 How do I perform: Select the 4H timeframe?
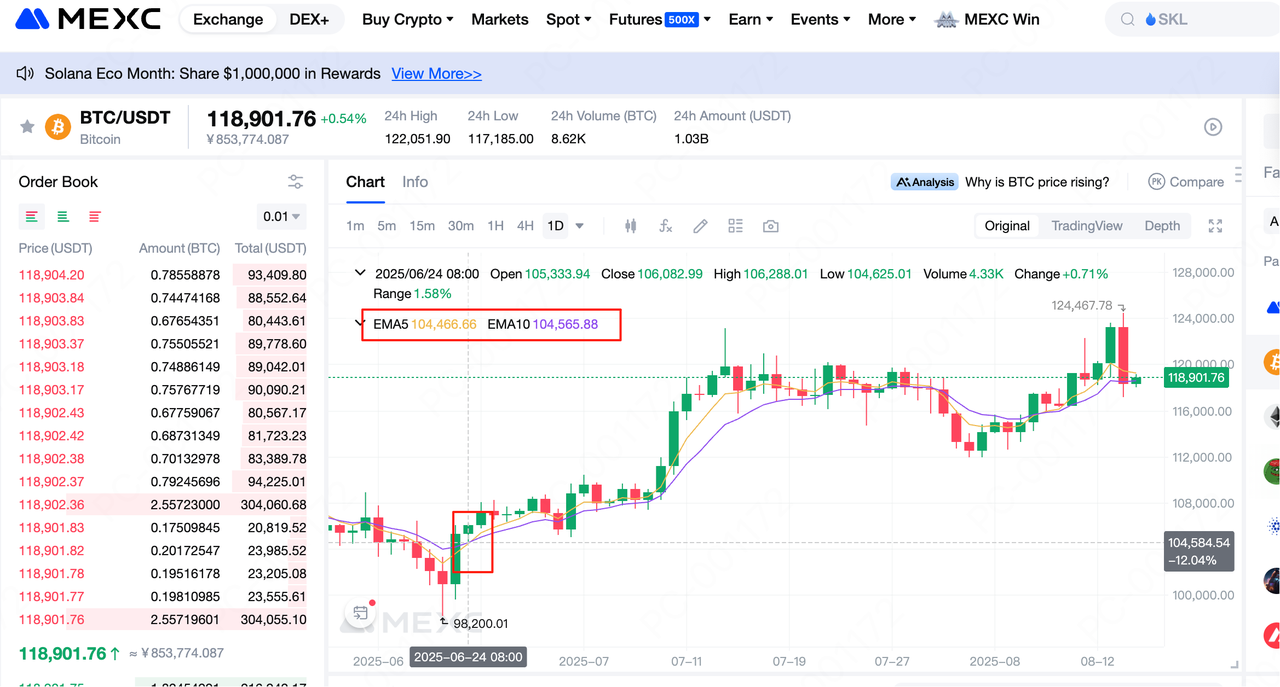pyautogui.click(x=525, y=226)
